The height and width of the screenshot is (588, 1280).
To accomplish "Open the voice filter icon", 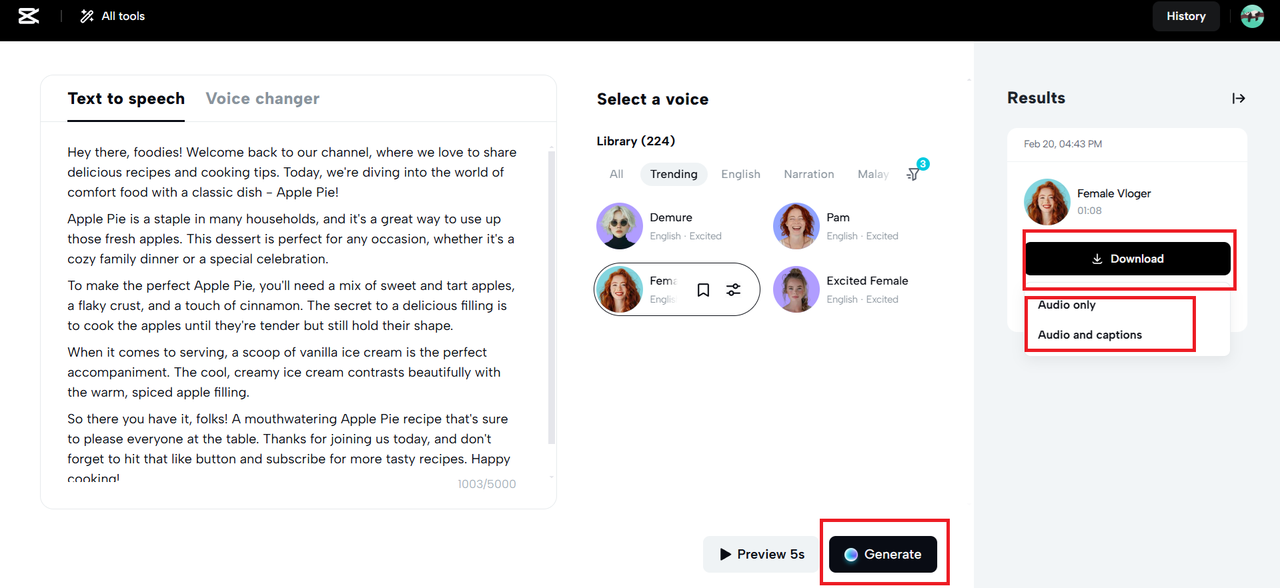I will (914, 174).
